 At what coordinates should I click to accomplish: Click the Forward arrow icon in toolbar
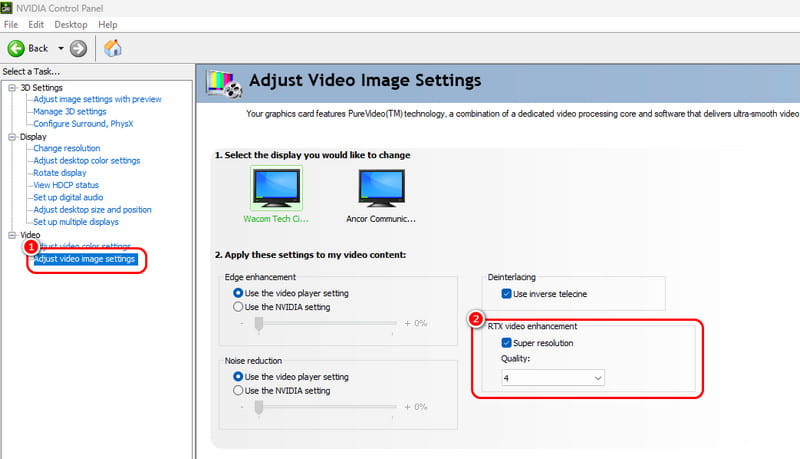78,48
